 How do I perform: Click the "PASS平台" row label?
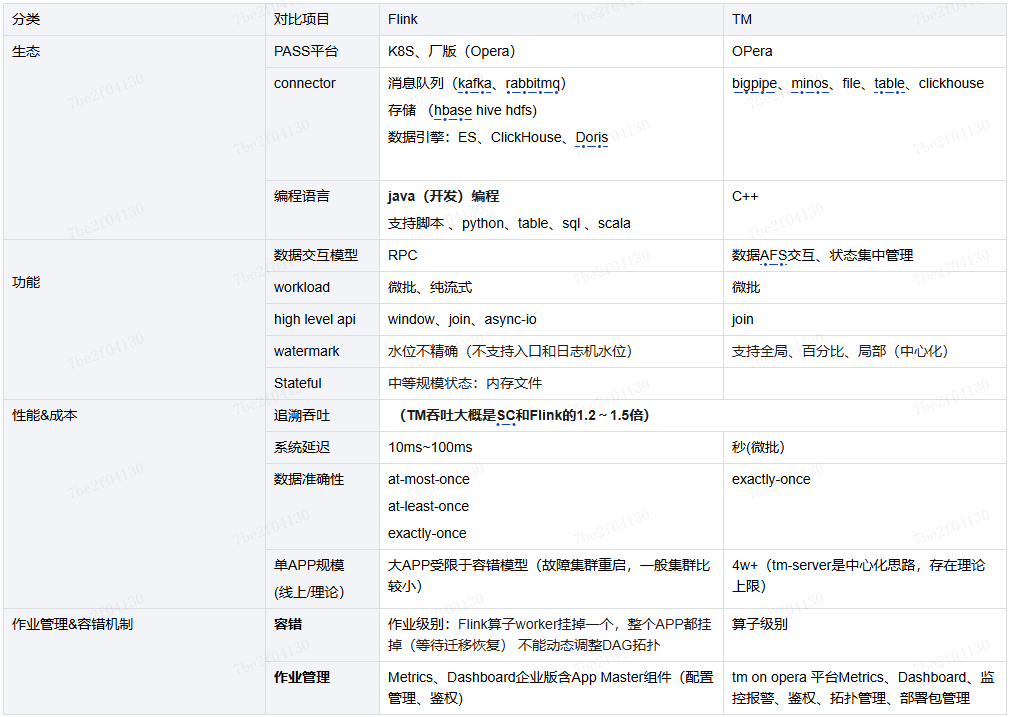tap(306, 51)
